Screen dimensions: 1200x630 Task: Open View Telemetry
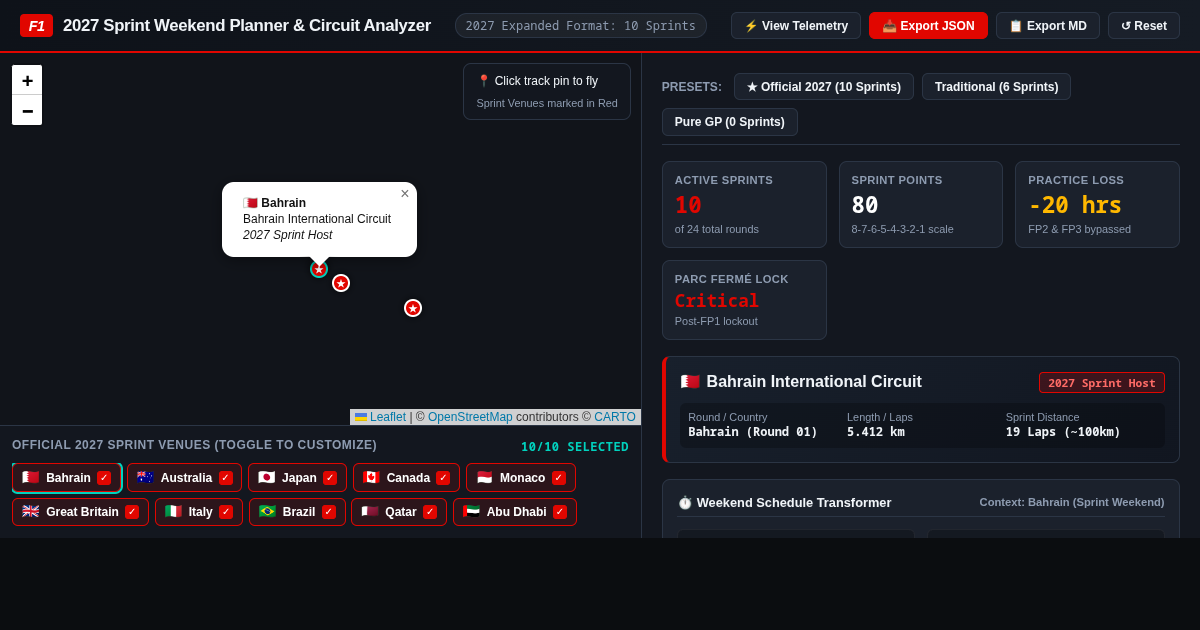pyautogui.click(x=796, y=26)
